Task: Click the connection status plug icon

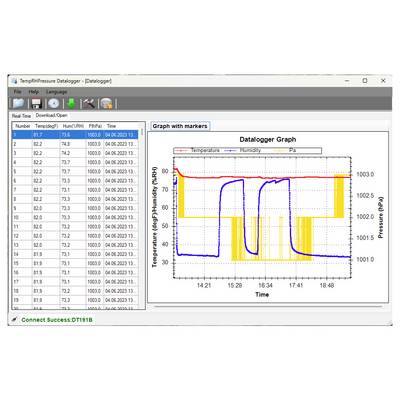Action: (14, 320)
